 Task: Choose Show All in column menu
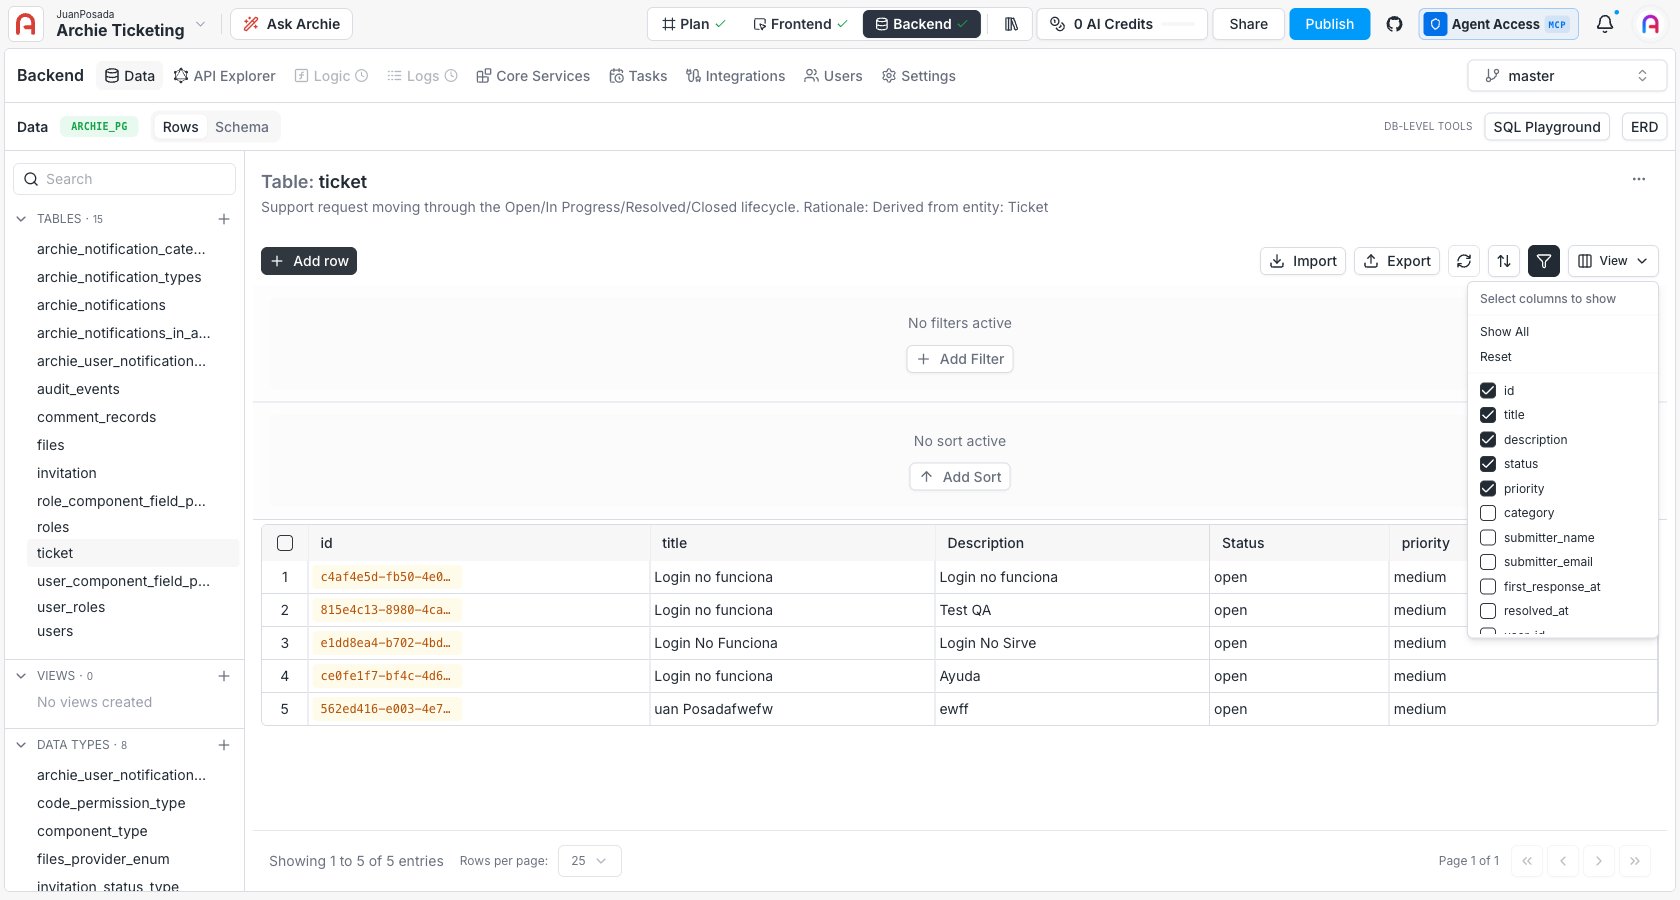(x=1504, y=332)
